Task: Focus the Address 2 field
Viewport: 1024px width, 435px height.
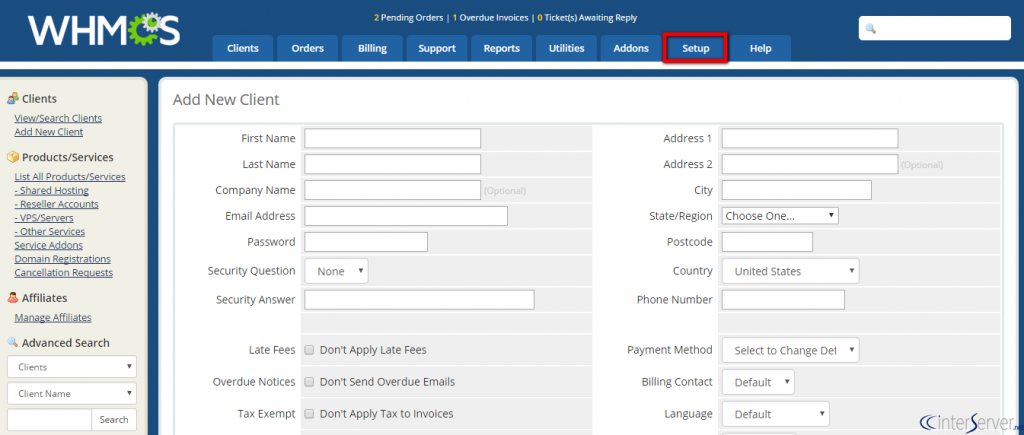Action: pos(810,165)
